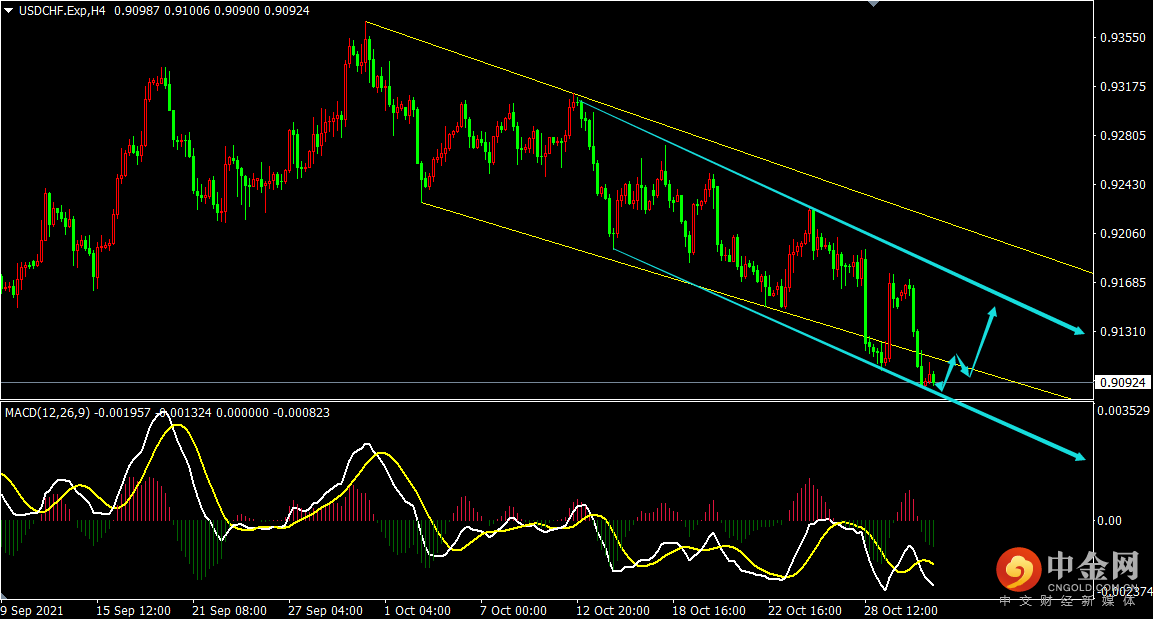Click the 12 Oct 20:00 time label
Image resolution: width=1153 pixels, height=619 pixels.
[x=613, y=611]
